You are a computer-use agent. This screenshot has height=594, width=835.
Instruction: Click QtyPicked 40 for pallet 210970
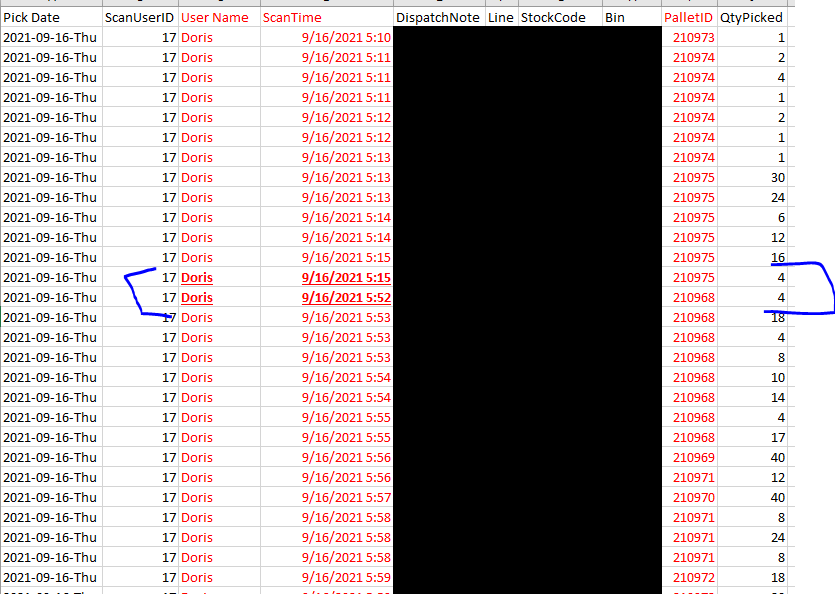tap(752, 498)
